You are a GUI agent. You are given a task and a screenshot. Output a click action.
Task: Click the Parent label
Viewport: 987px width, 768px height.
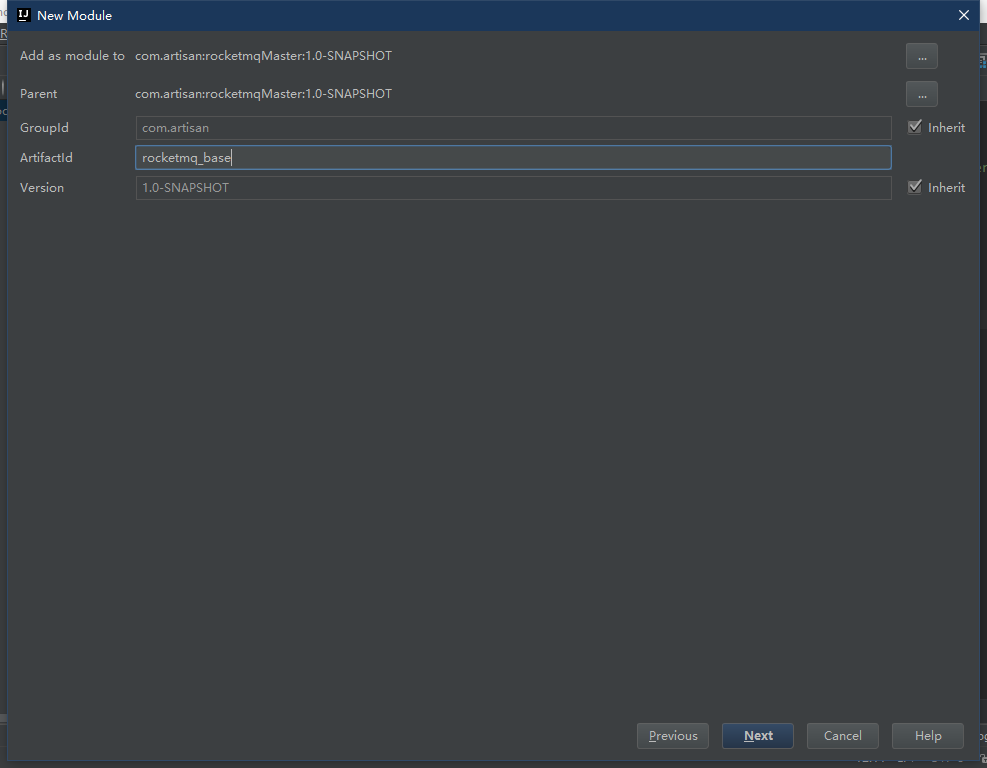(39, 94)
